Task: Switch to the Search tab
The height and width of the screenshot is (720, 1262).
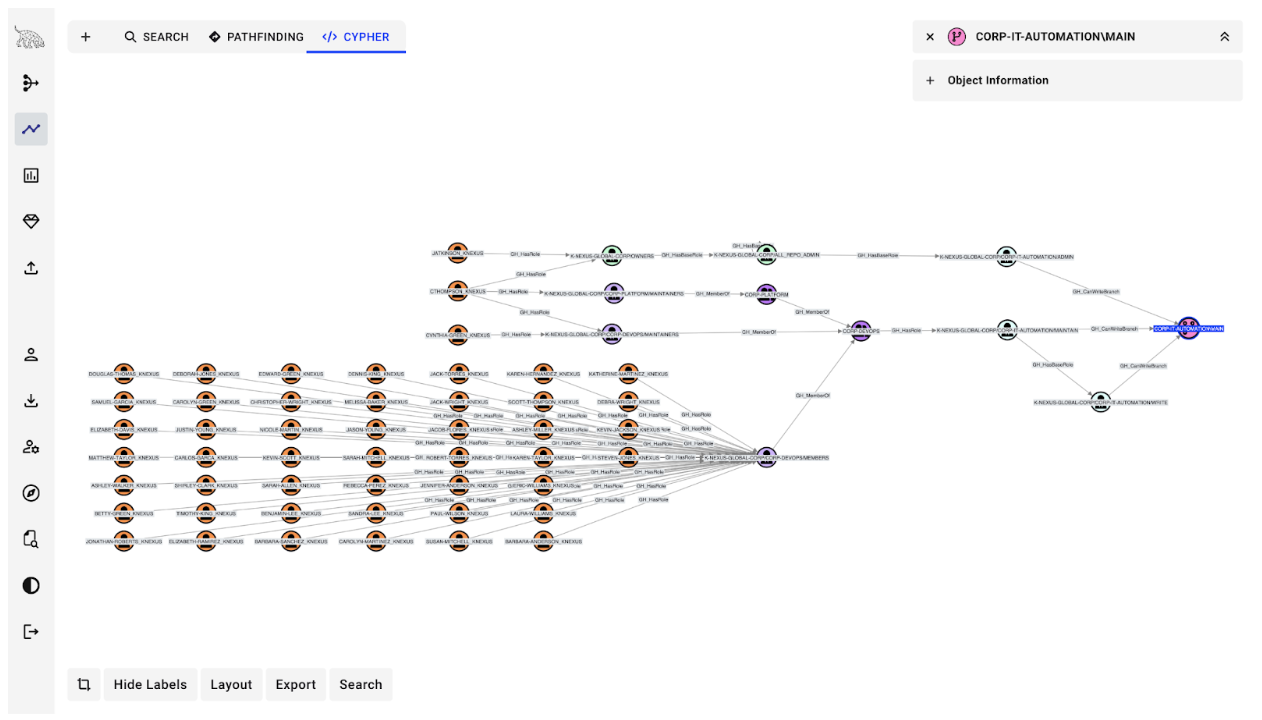Action: 156,37
